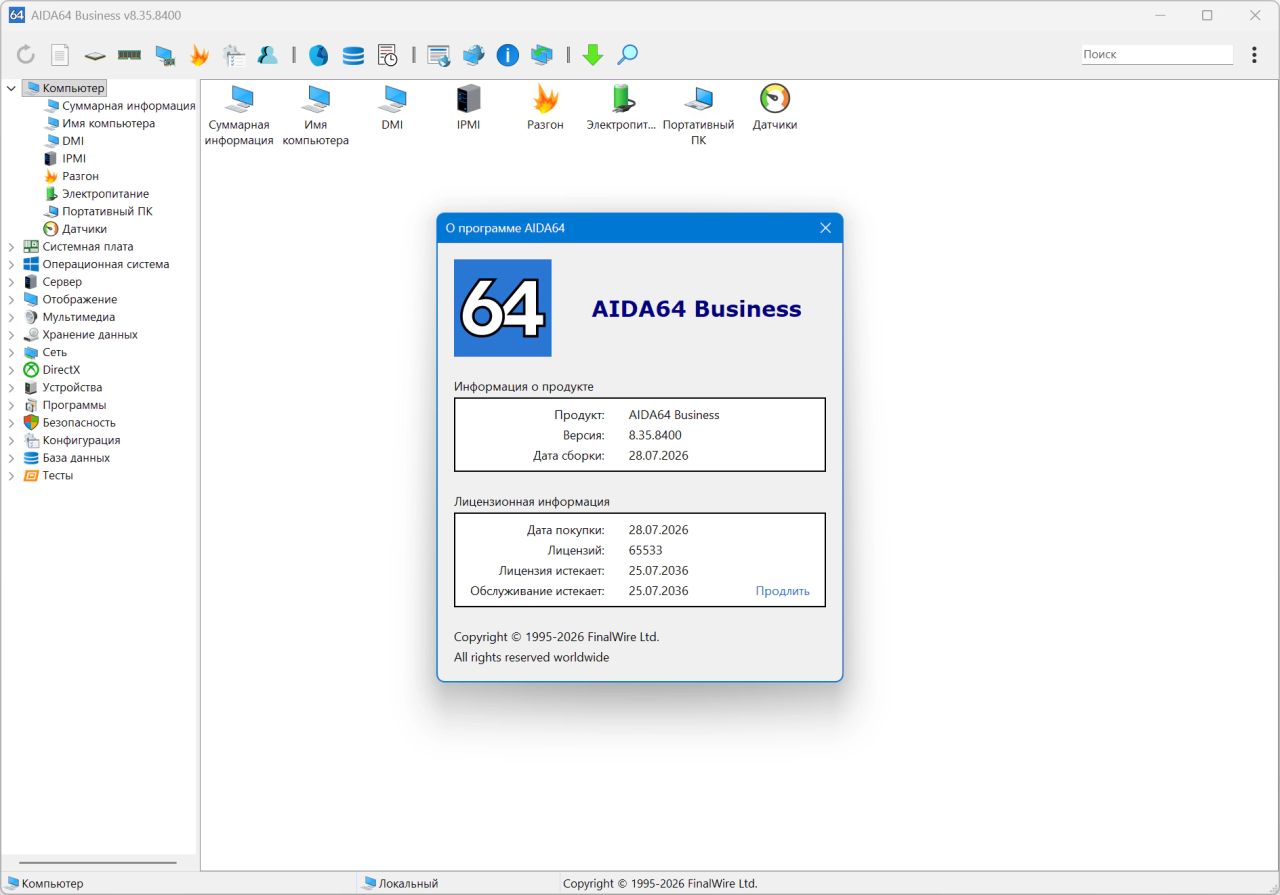The width and height of the screenshot is (1280, 895).
Task: Click the blue database cylinder toolbar icon
Action: pos(353,55)
